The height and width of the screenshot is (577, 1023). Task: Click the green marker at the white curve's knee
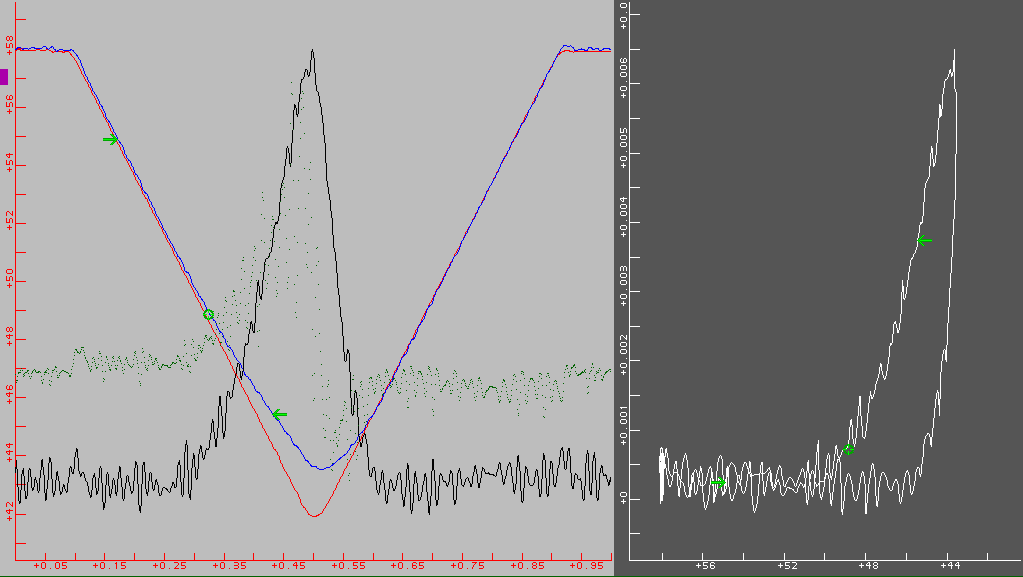pyautogui.click(x=847, y=449)
